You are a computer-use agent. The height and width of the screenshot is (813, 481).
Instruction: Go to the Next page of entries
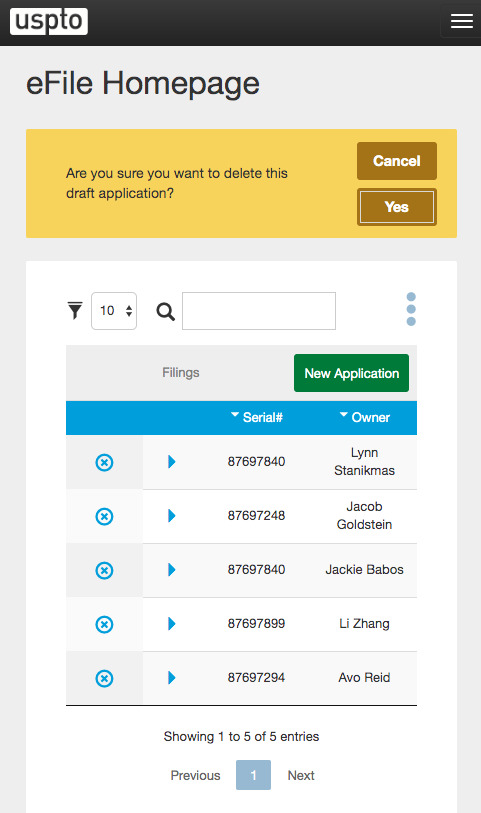[x=301, y=775]
